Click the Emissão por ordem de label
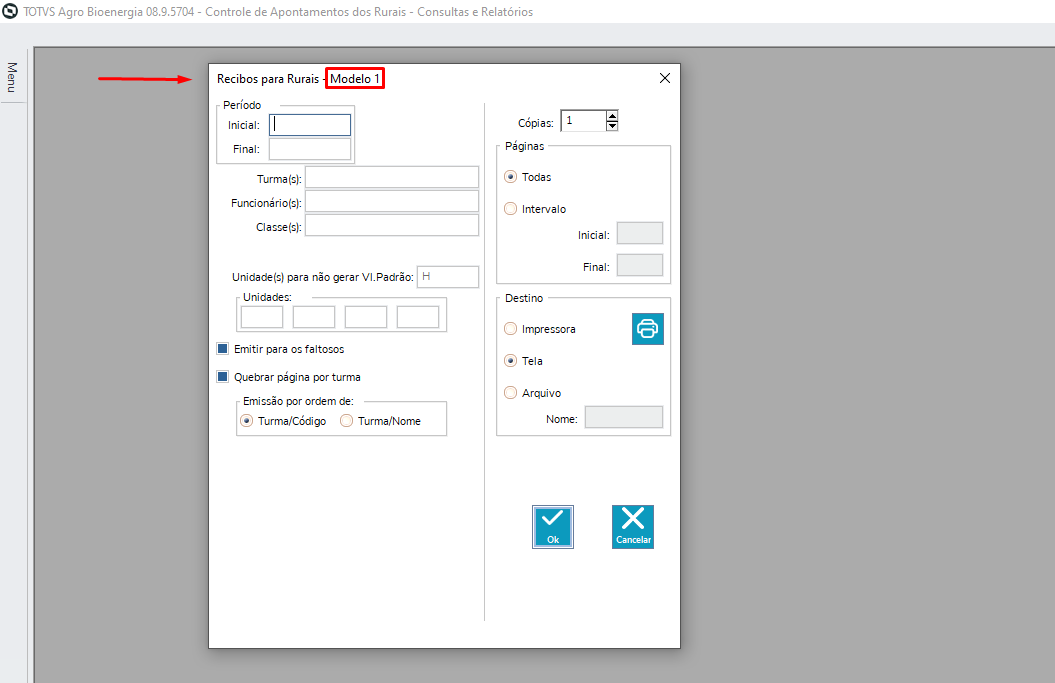1055x683 pixels. pyautogui.click(x=298, y=401)
